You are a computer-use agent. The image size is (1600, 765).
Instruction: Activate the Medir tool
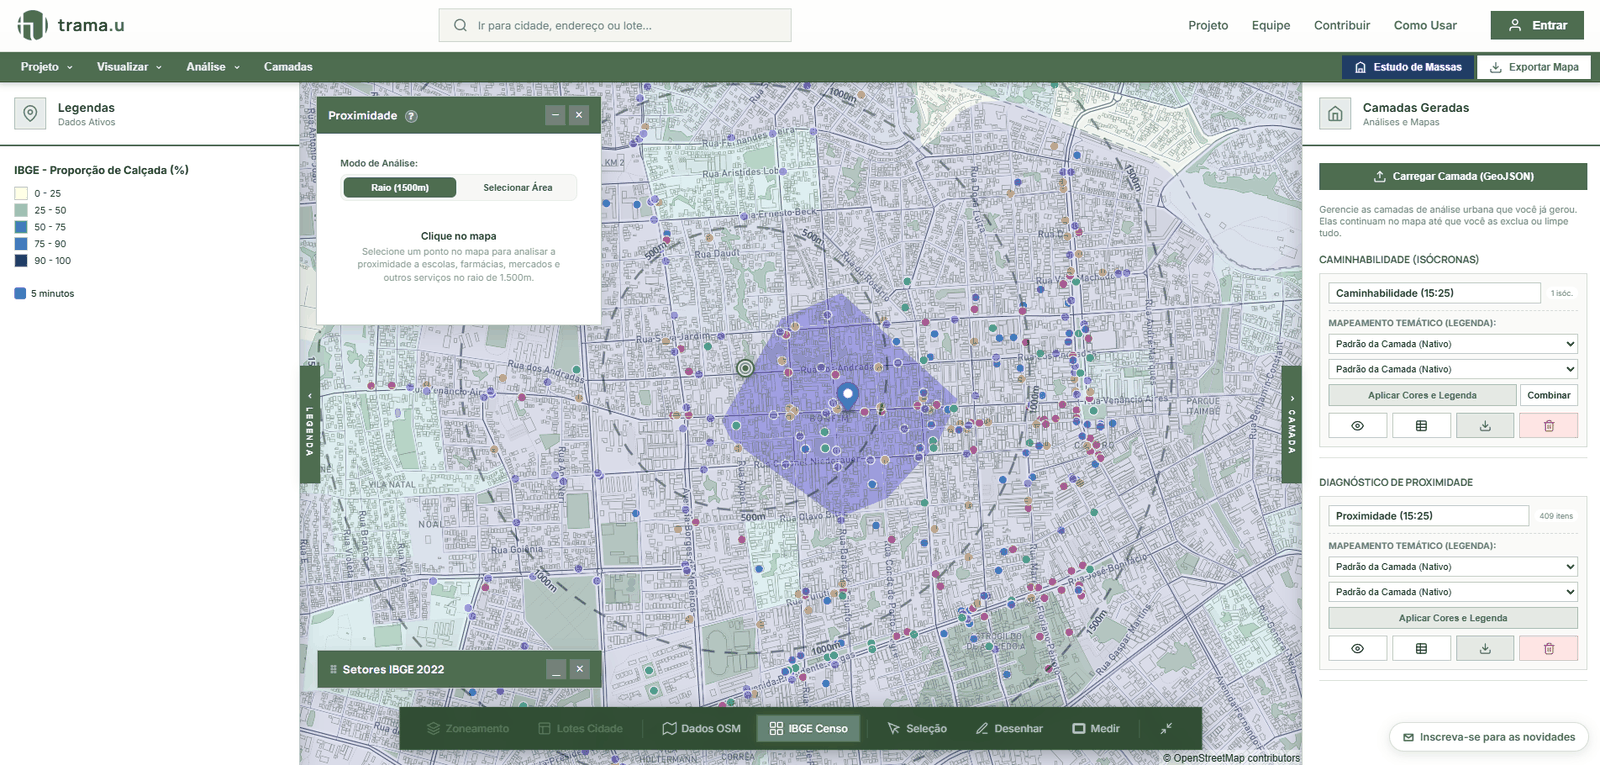(1096, 729)
